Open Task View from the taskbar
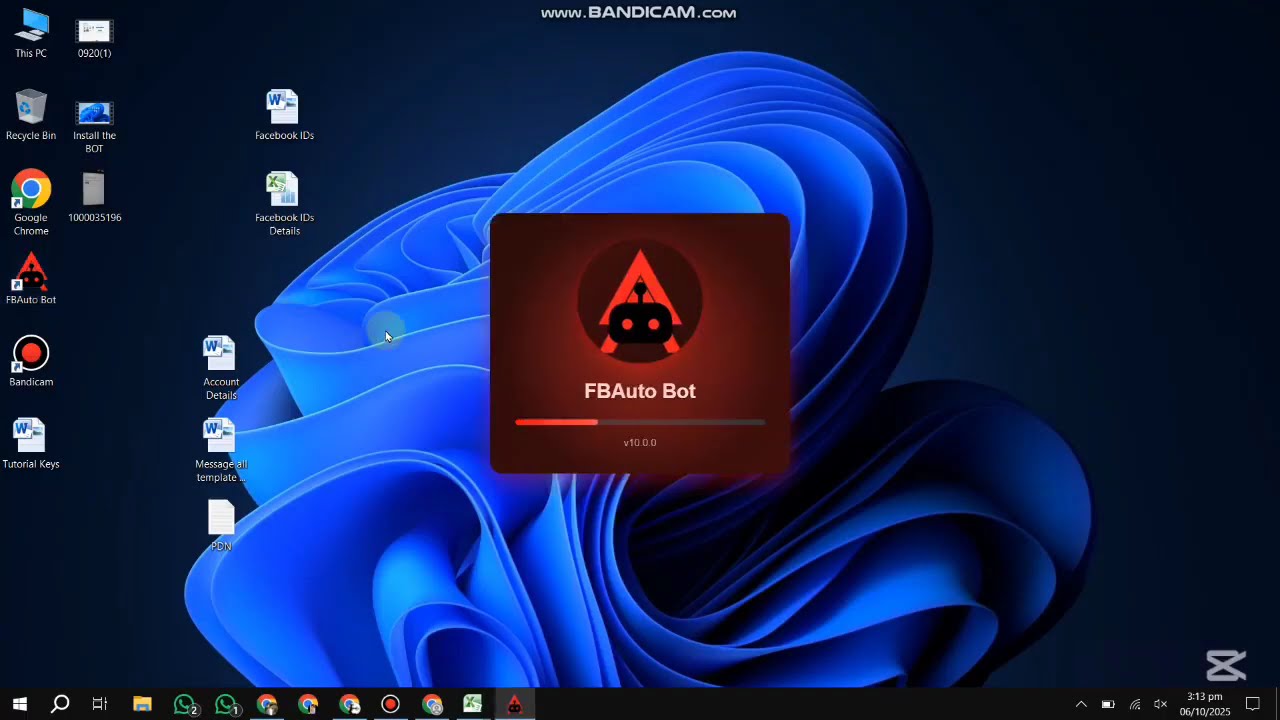Screen dimensions: 1280x720 [x=100, y=704]
